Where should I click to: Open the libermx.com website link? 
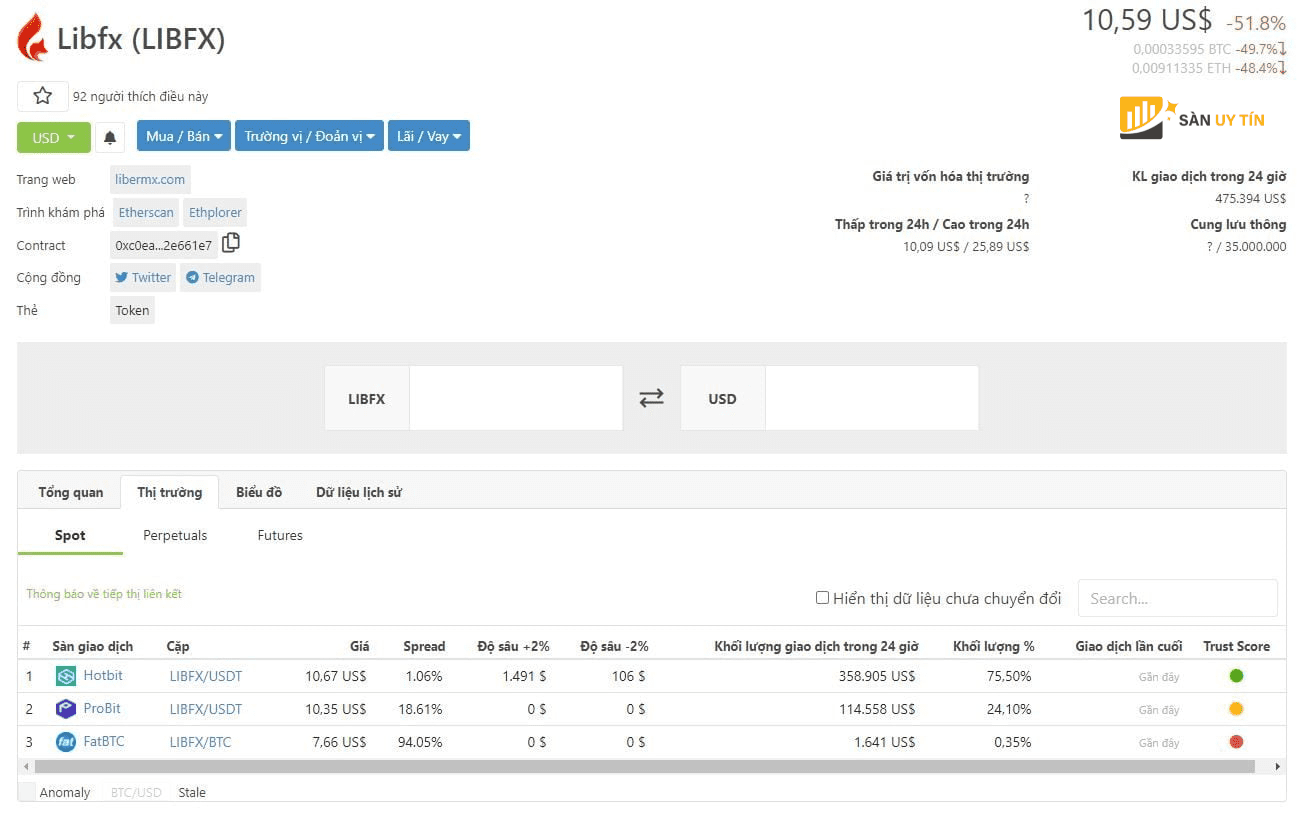click(x=150, y=180)
